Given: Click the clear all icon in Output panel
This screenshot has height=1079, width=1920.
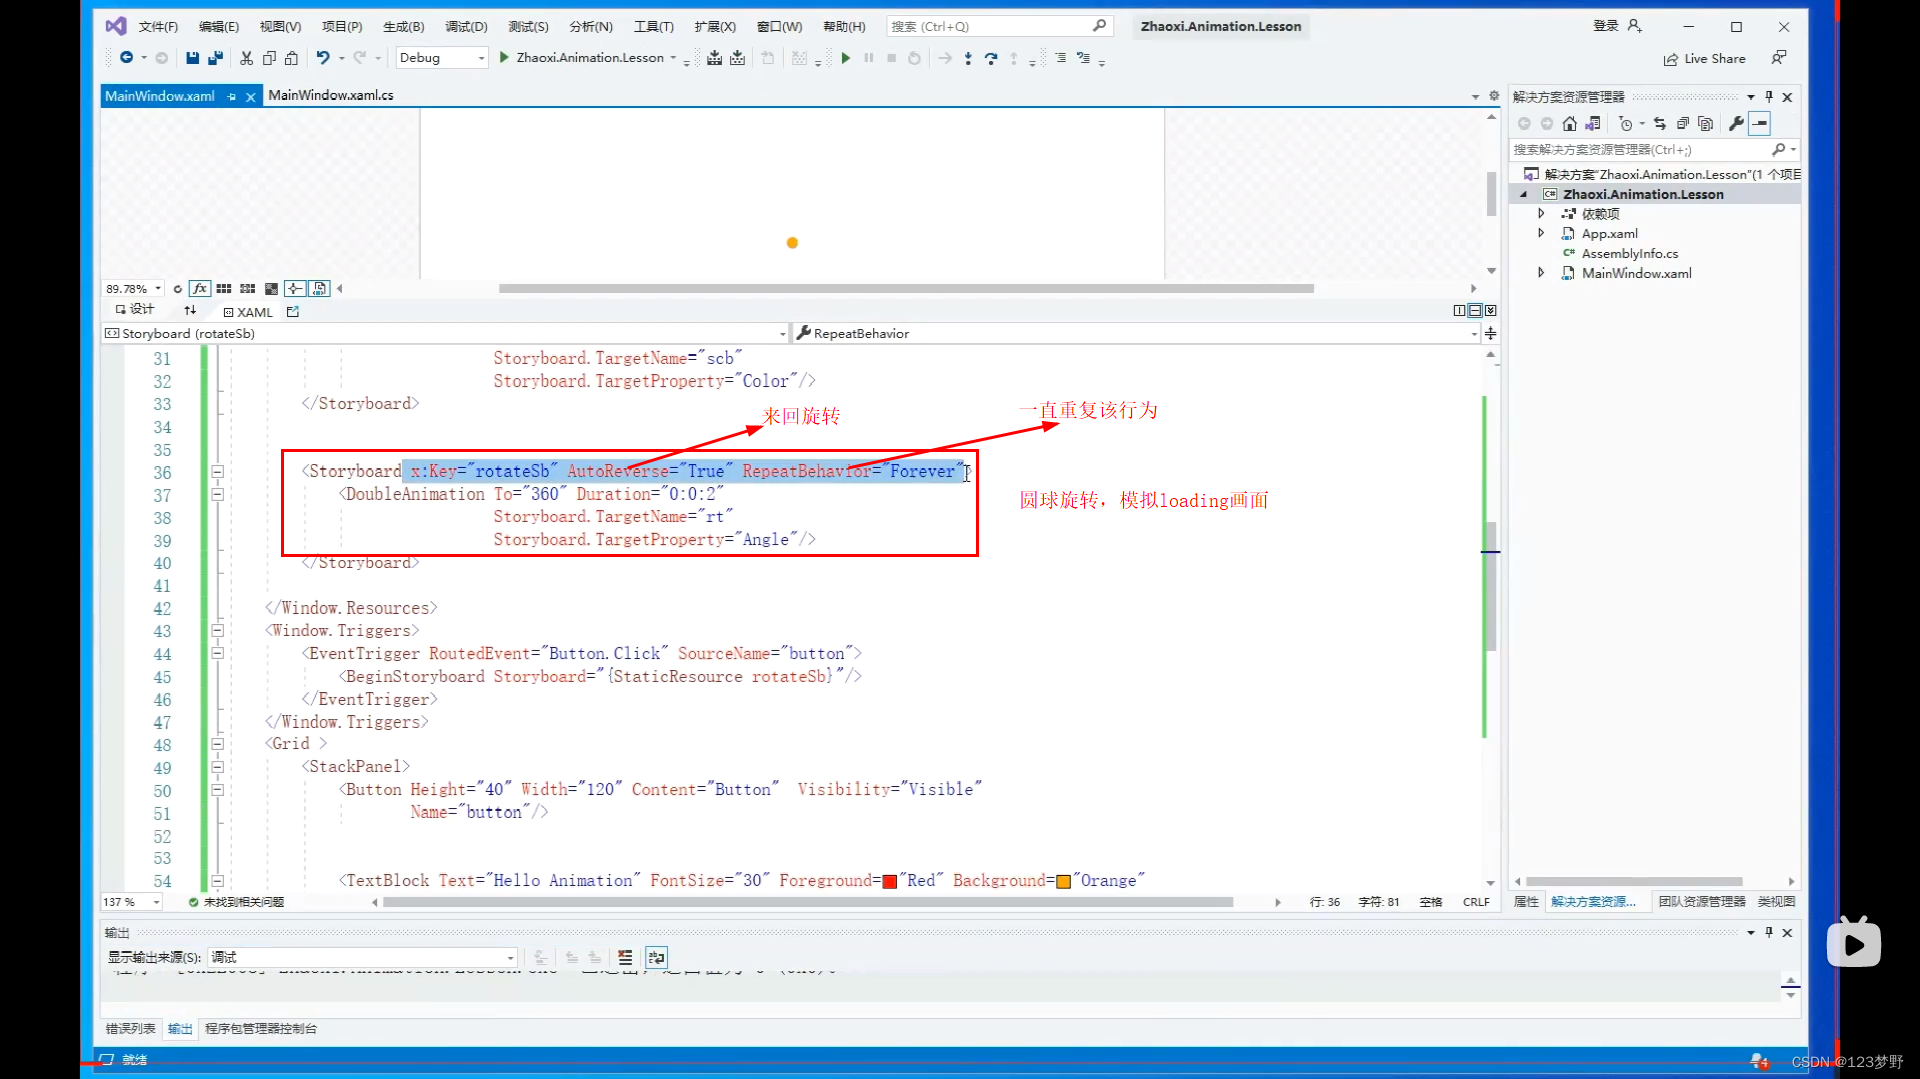Looking at the screenshot, I should (625, 957).
